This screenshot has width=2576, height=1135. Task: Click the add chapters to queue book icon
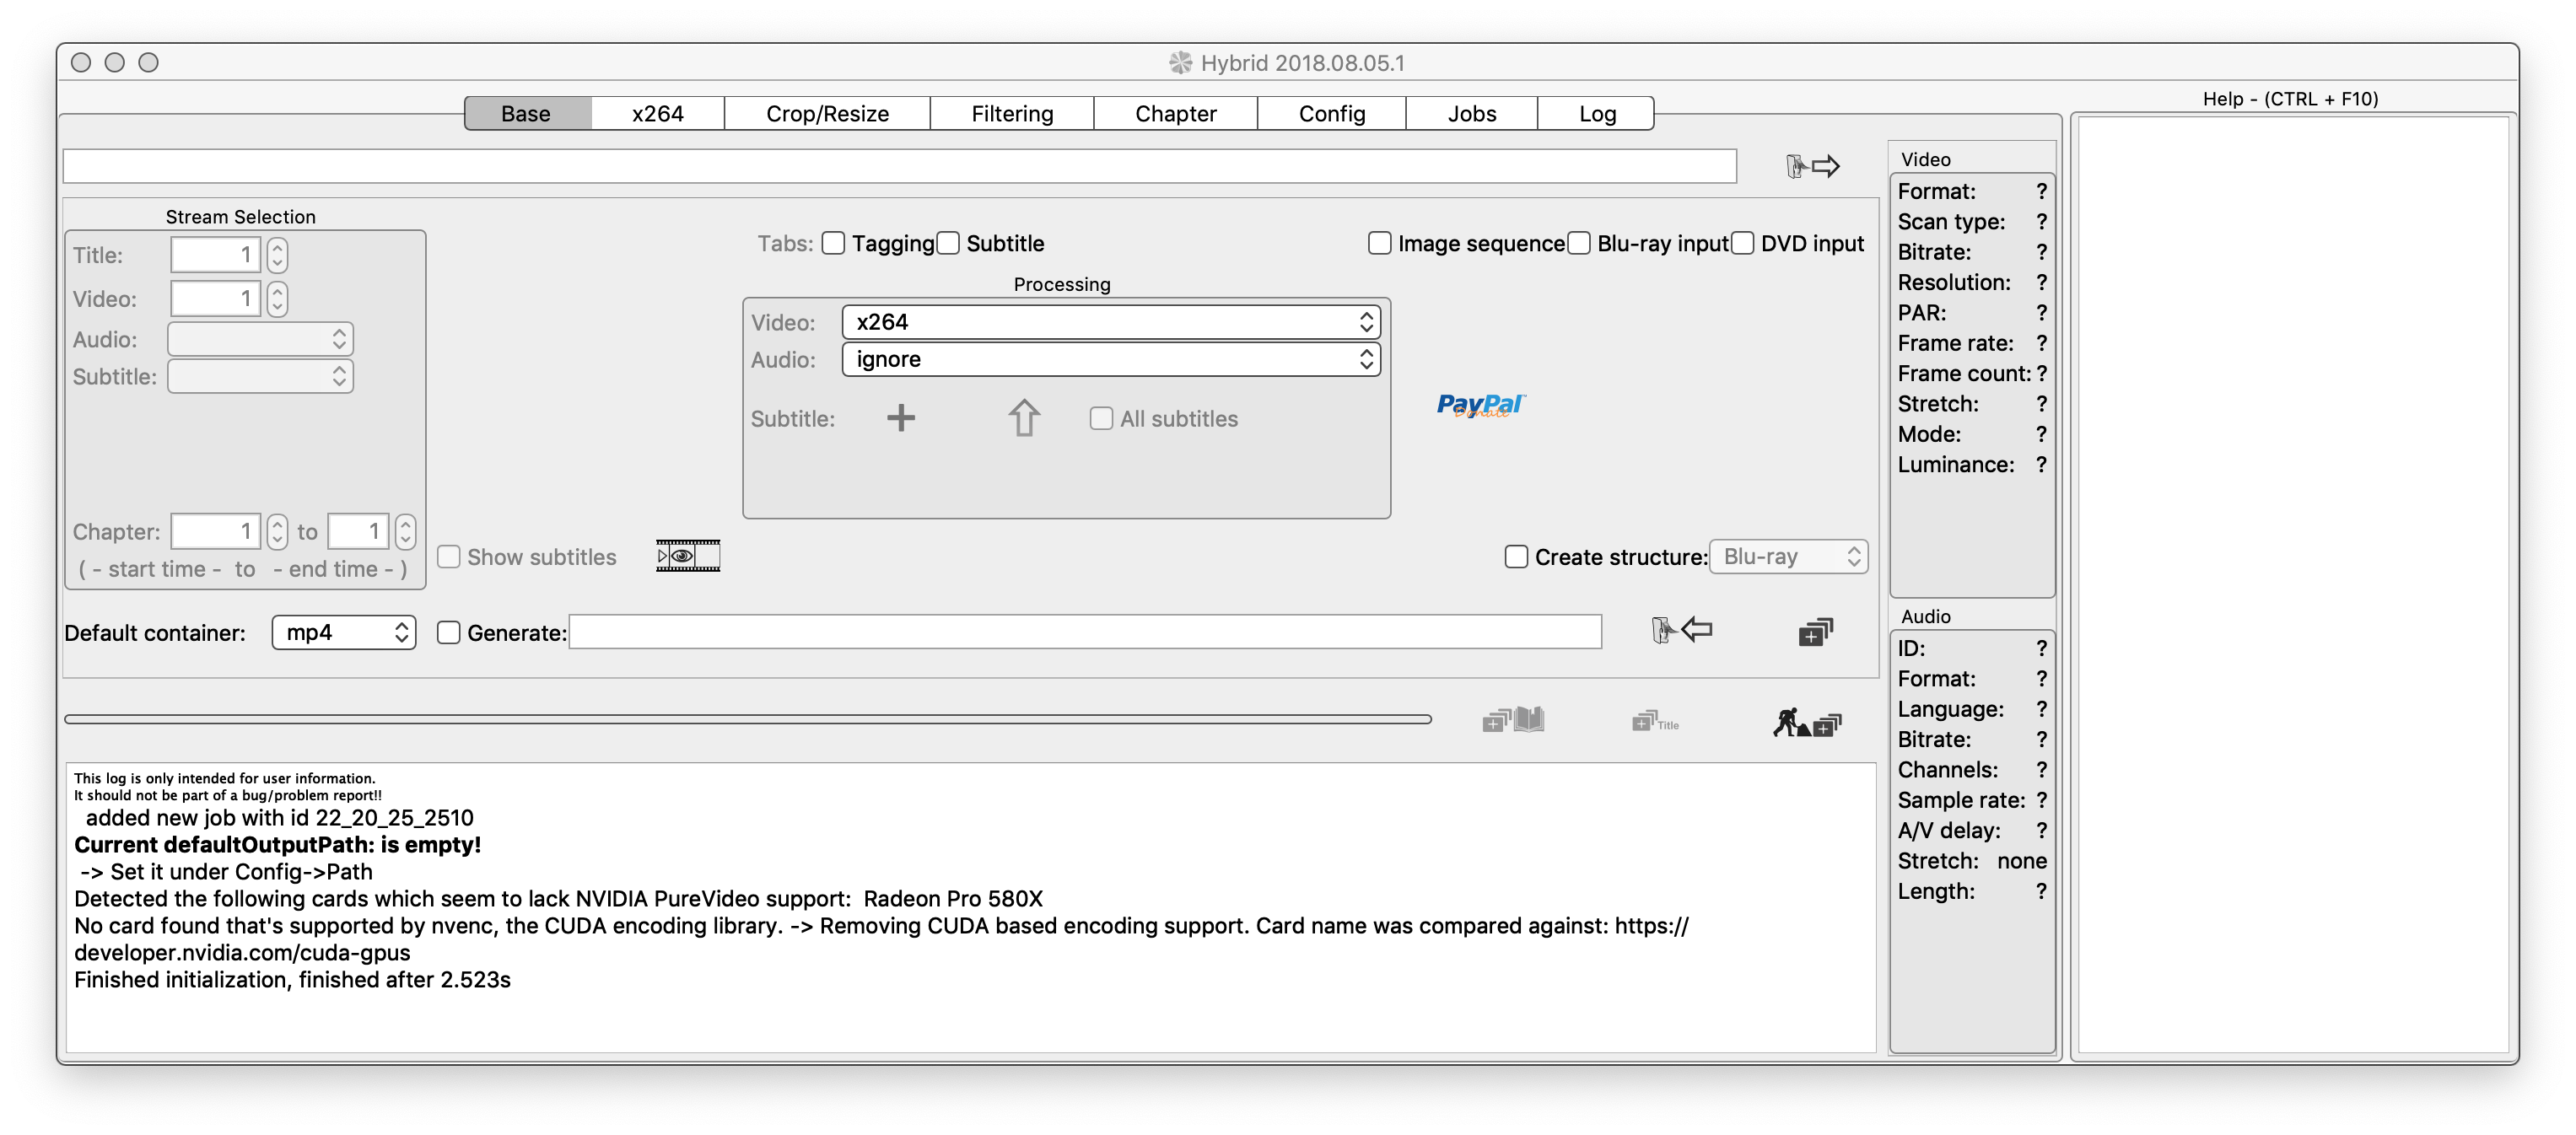(1513, 720)
